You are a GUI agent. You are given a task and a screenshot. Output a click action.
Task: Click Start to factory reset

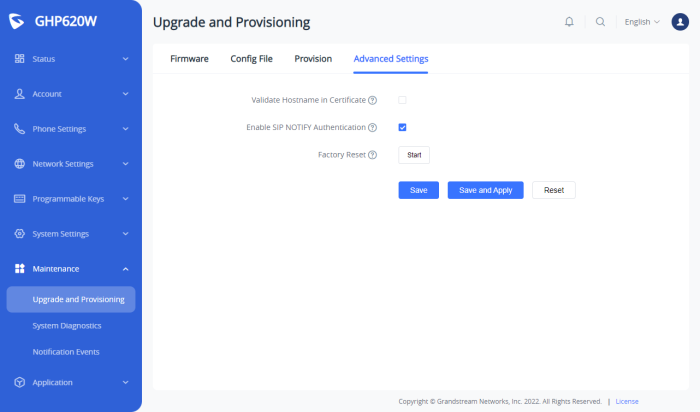click(414, 155)
